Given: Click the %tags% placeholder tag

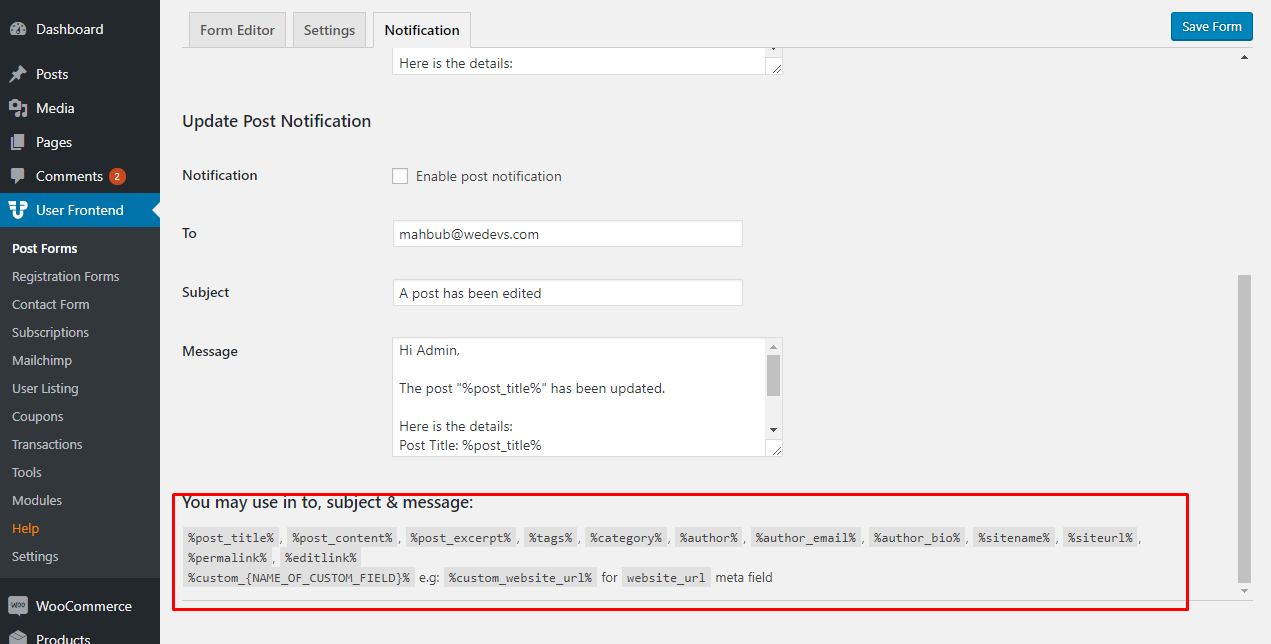Looking at the screenshot, I should pos(550,538).
